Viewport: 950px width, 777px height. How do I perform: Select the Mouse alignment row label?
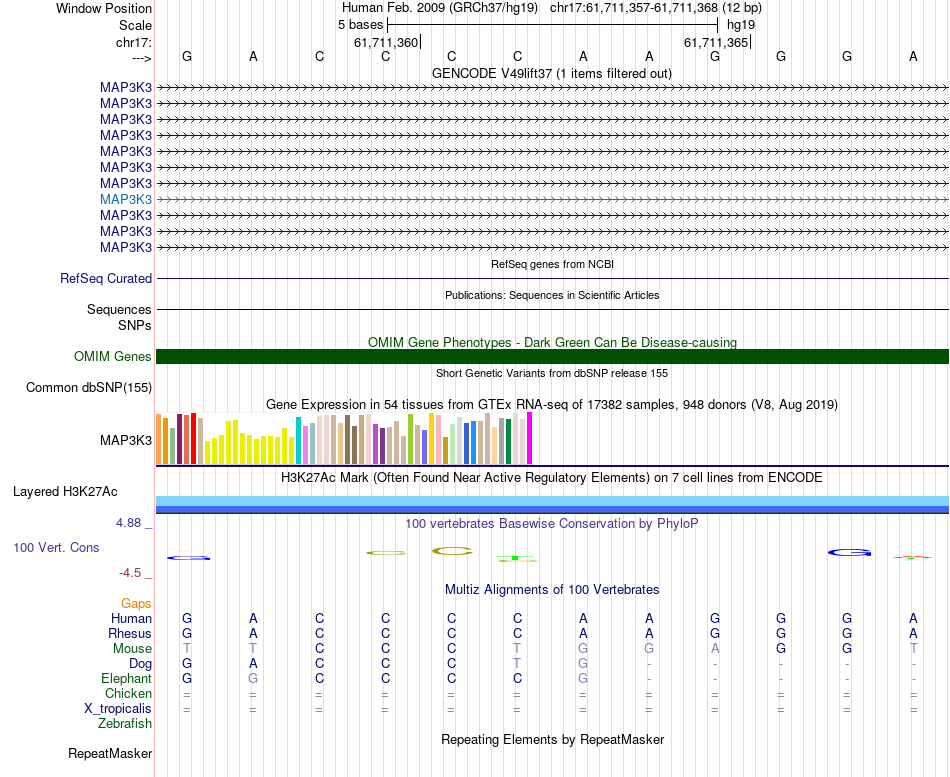pos(132,649)
